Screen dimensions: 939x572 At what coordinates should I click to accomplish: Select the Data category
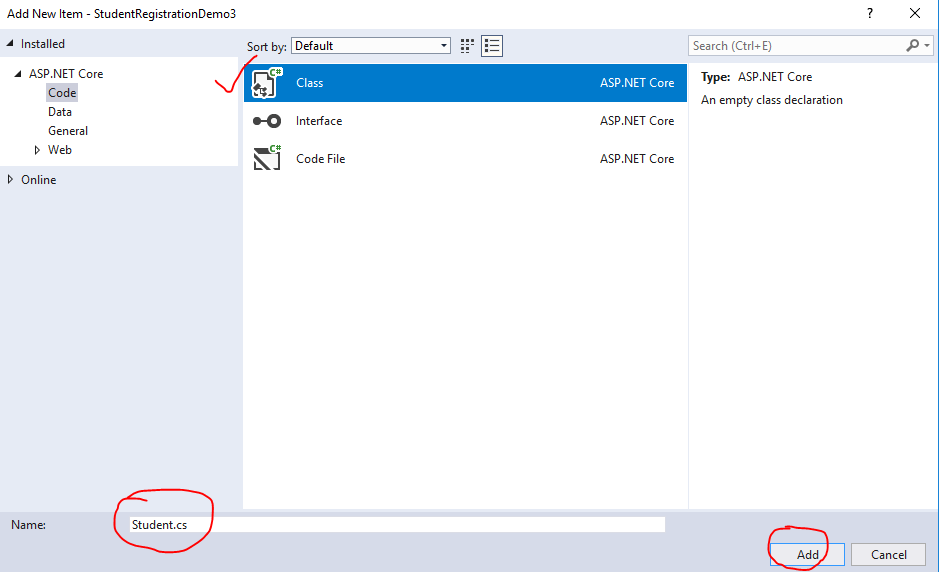[x=60, y=112]
